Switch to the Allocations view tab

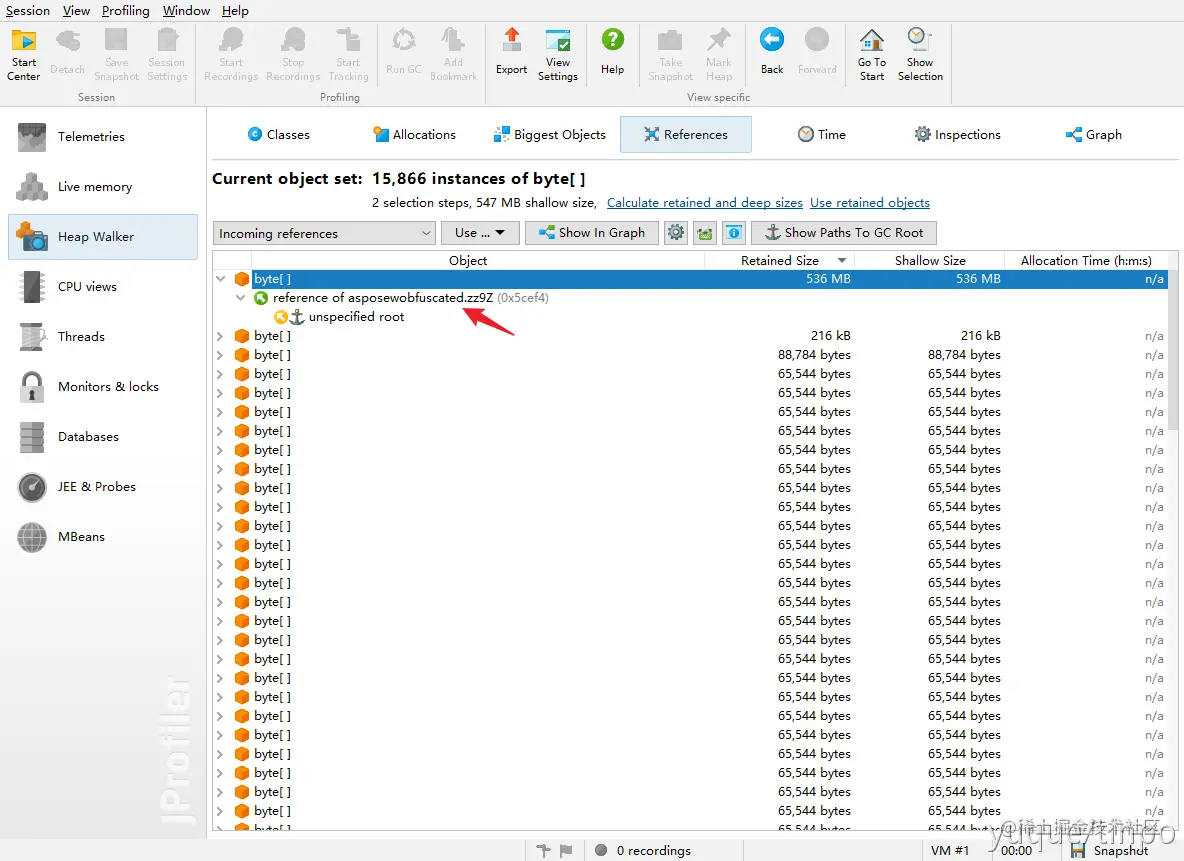(x=415, y=134)
